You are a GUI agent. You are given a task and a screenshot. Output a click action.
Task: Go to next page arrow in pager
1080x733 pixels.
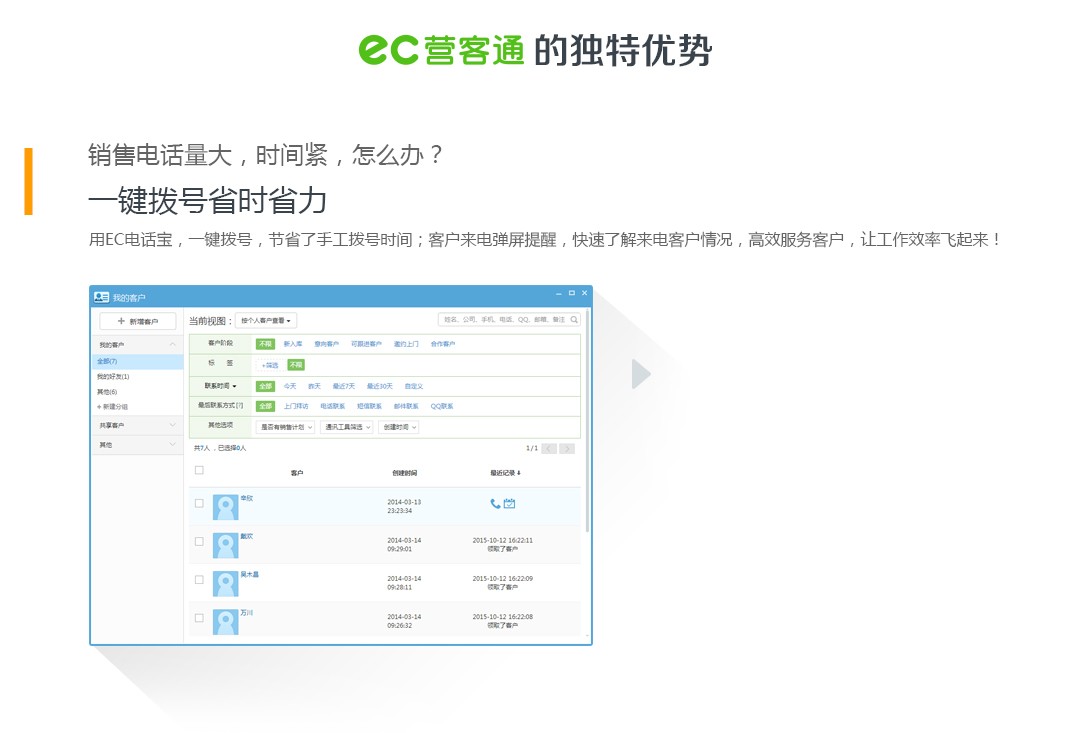point(567,448)
